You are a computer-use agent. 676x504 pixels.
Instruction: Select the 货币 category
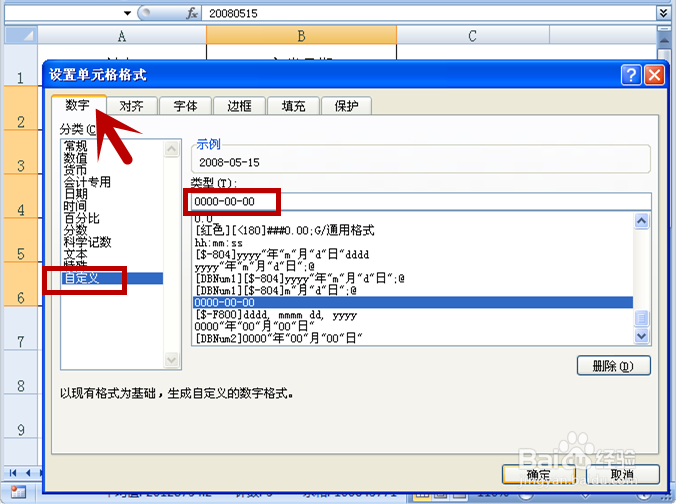(x=75, y=170)
